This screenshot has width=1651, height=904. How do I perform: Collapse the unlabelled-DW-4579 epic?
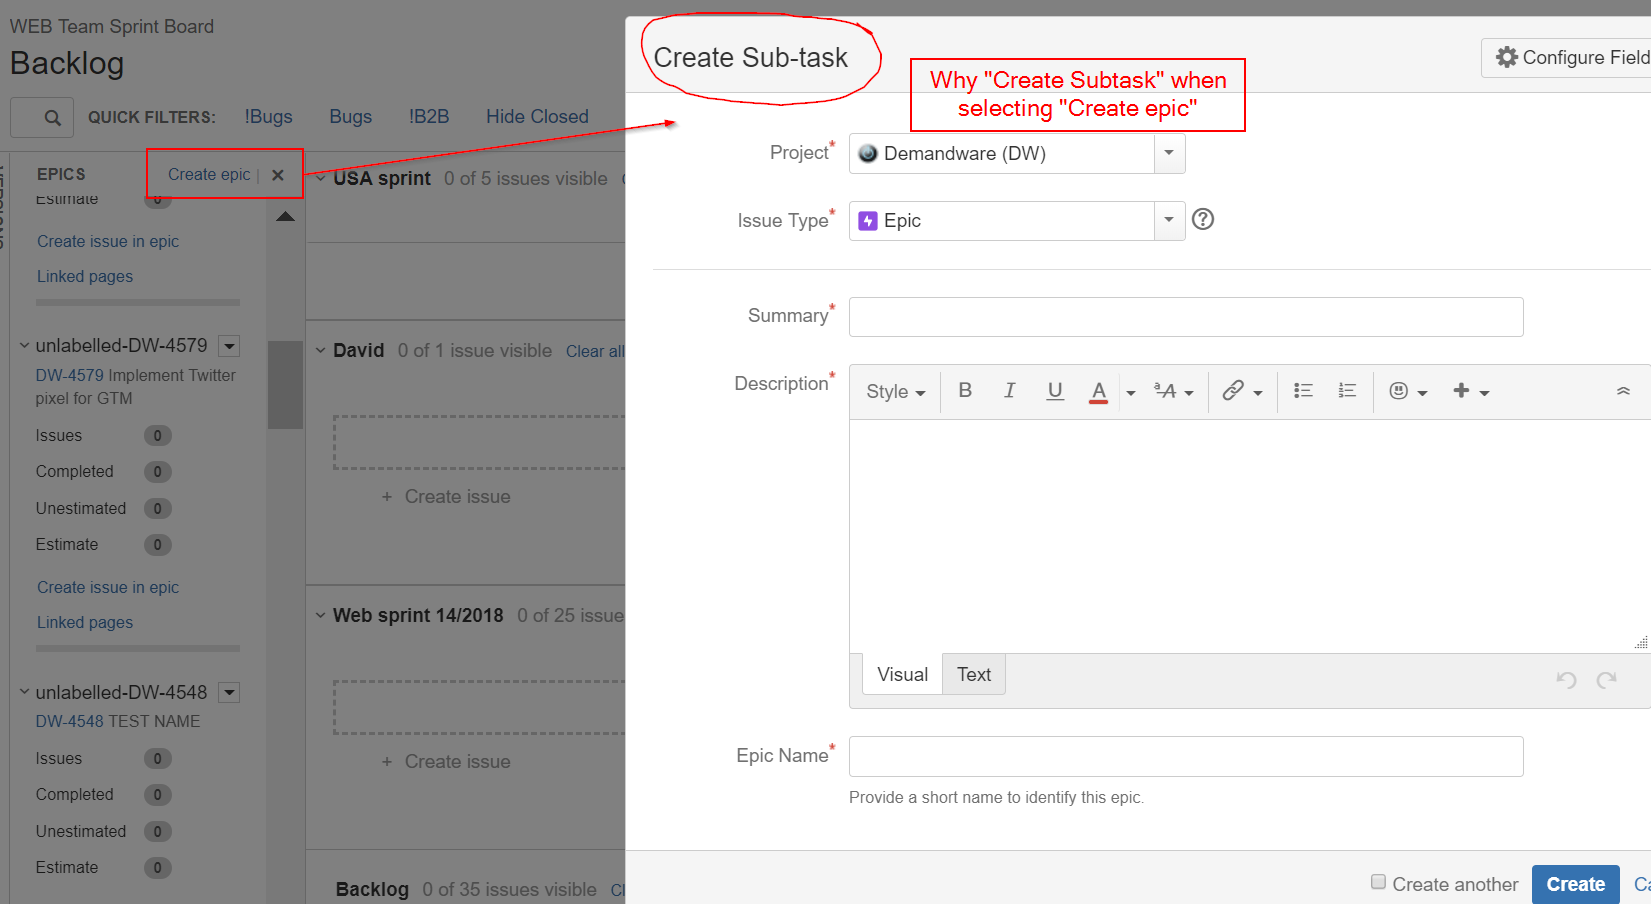(x=24, y=346)
